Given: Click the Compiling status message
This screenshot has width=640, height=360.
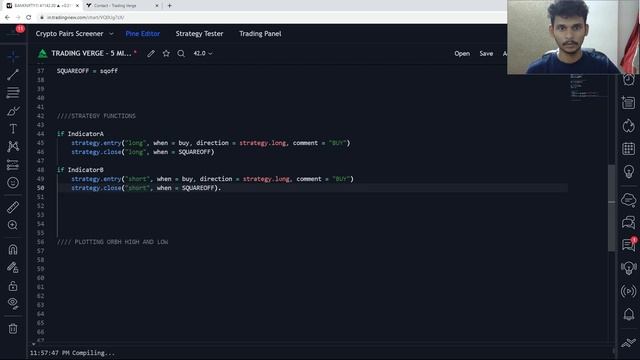Looking at the screenshot, I should click(x=73, y=353).
